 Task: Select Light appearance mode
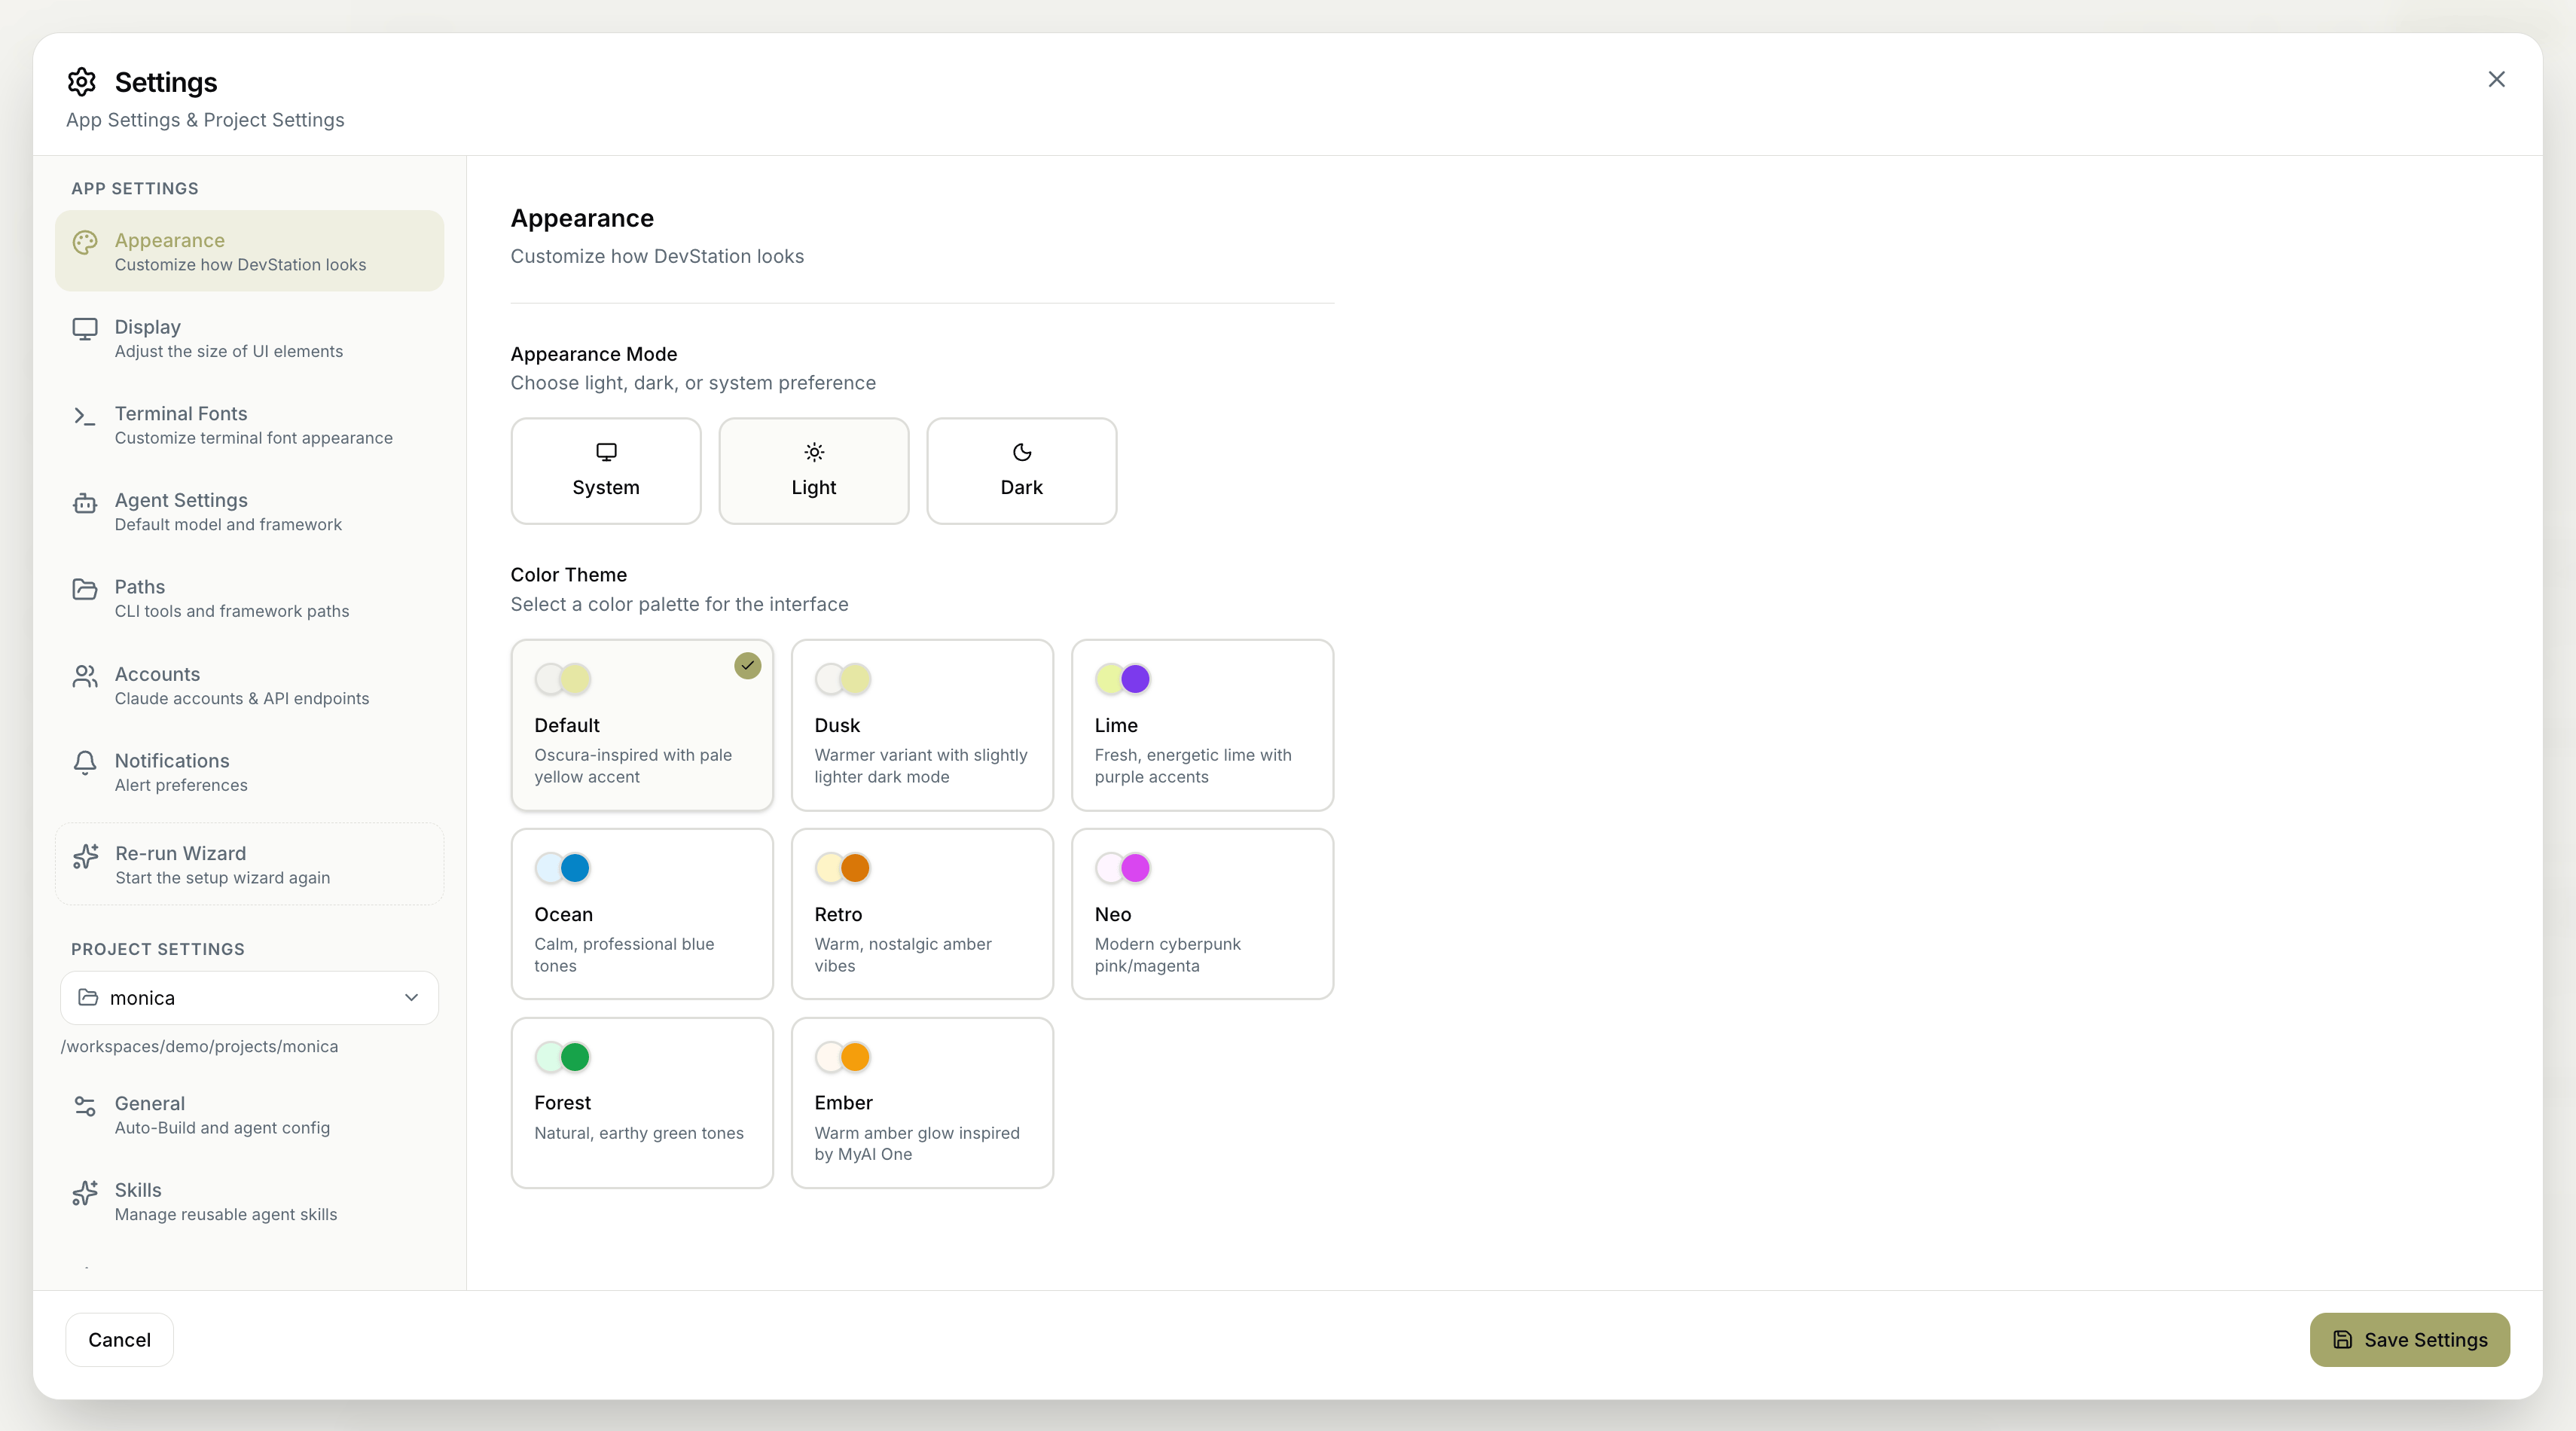click(x=814, y=471)
